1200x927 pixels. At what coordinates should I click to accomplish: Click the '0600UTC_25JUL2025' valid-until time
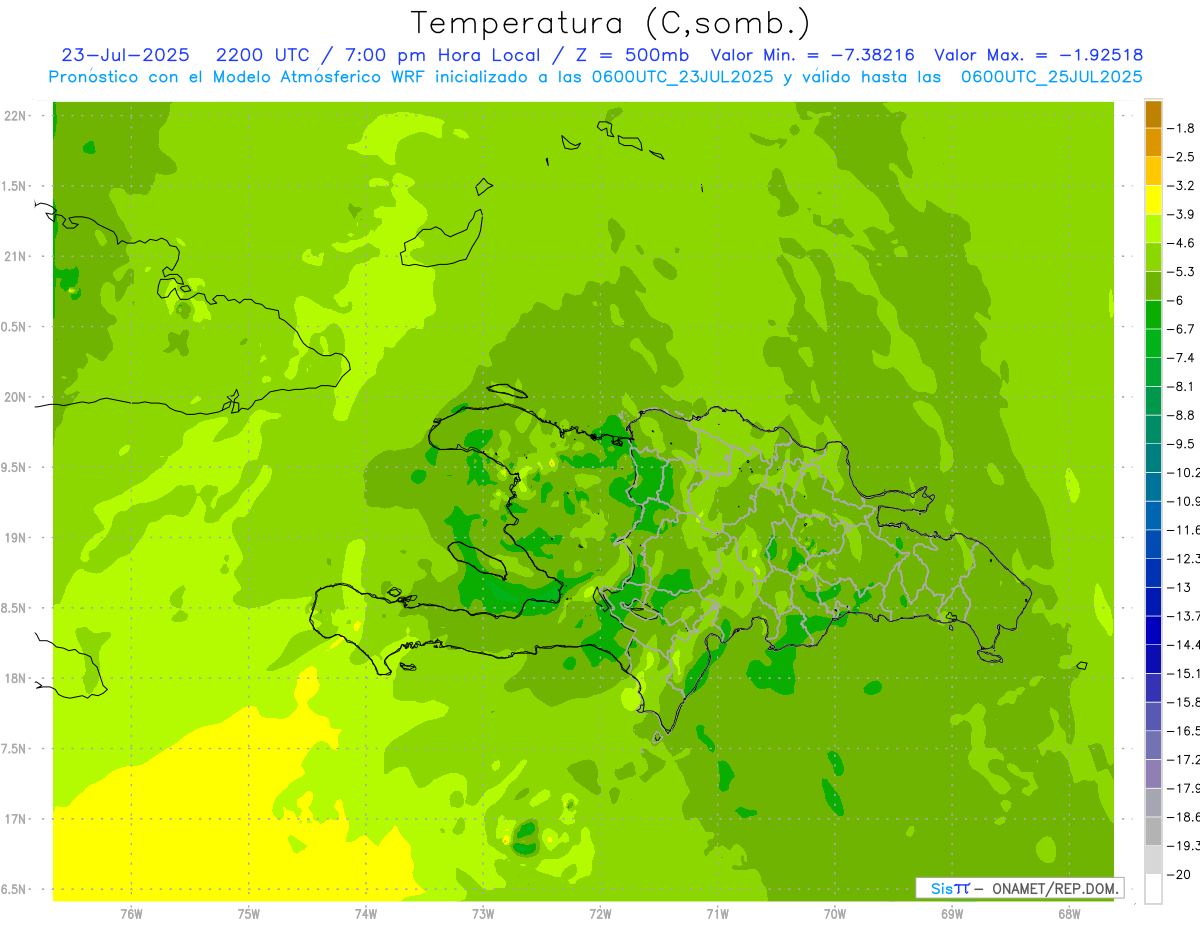(1051, 77)
